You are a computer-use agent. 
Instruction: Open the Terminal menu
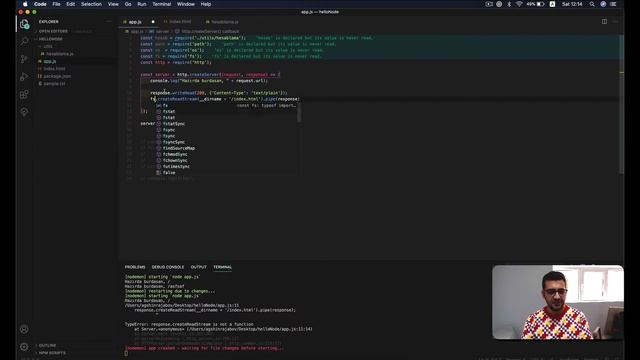[162, 4]
